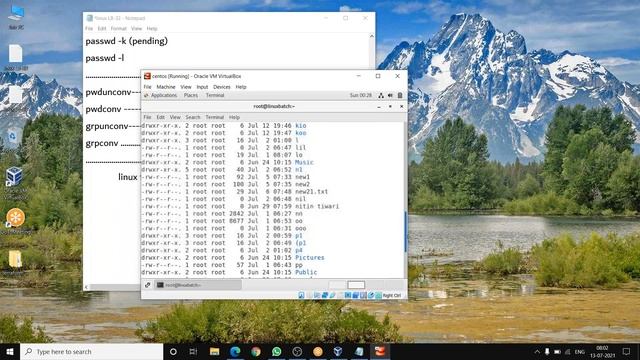Open Microsoft Edge from the taskbar

[235, 351]
